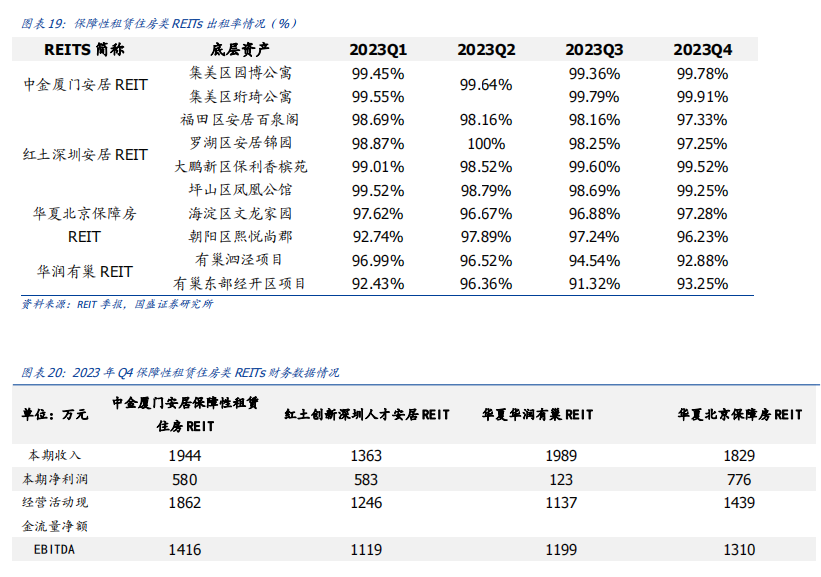The image size is (821, 577).
Task: Select the 资料来源 source note
Action: [117, 304]
